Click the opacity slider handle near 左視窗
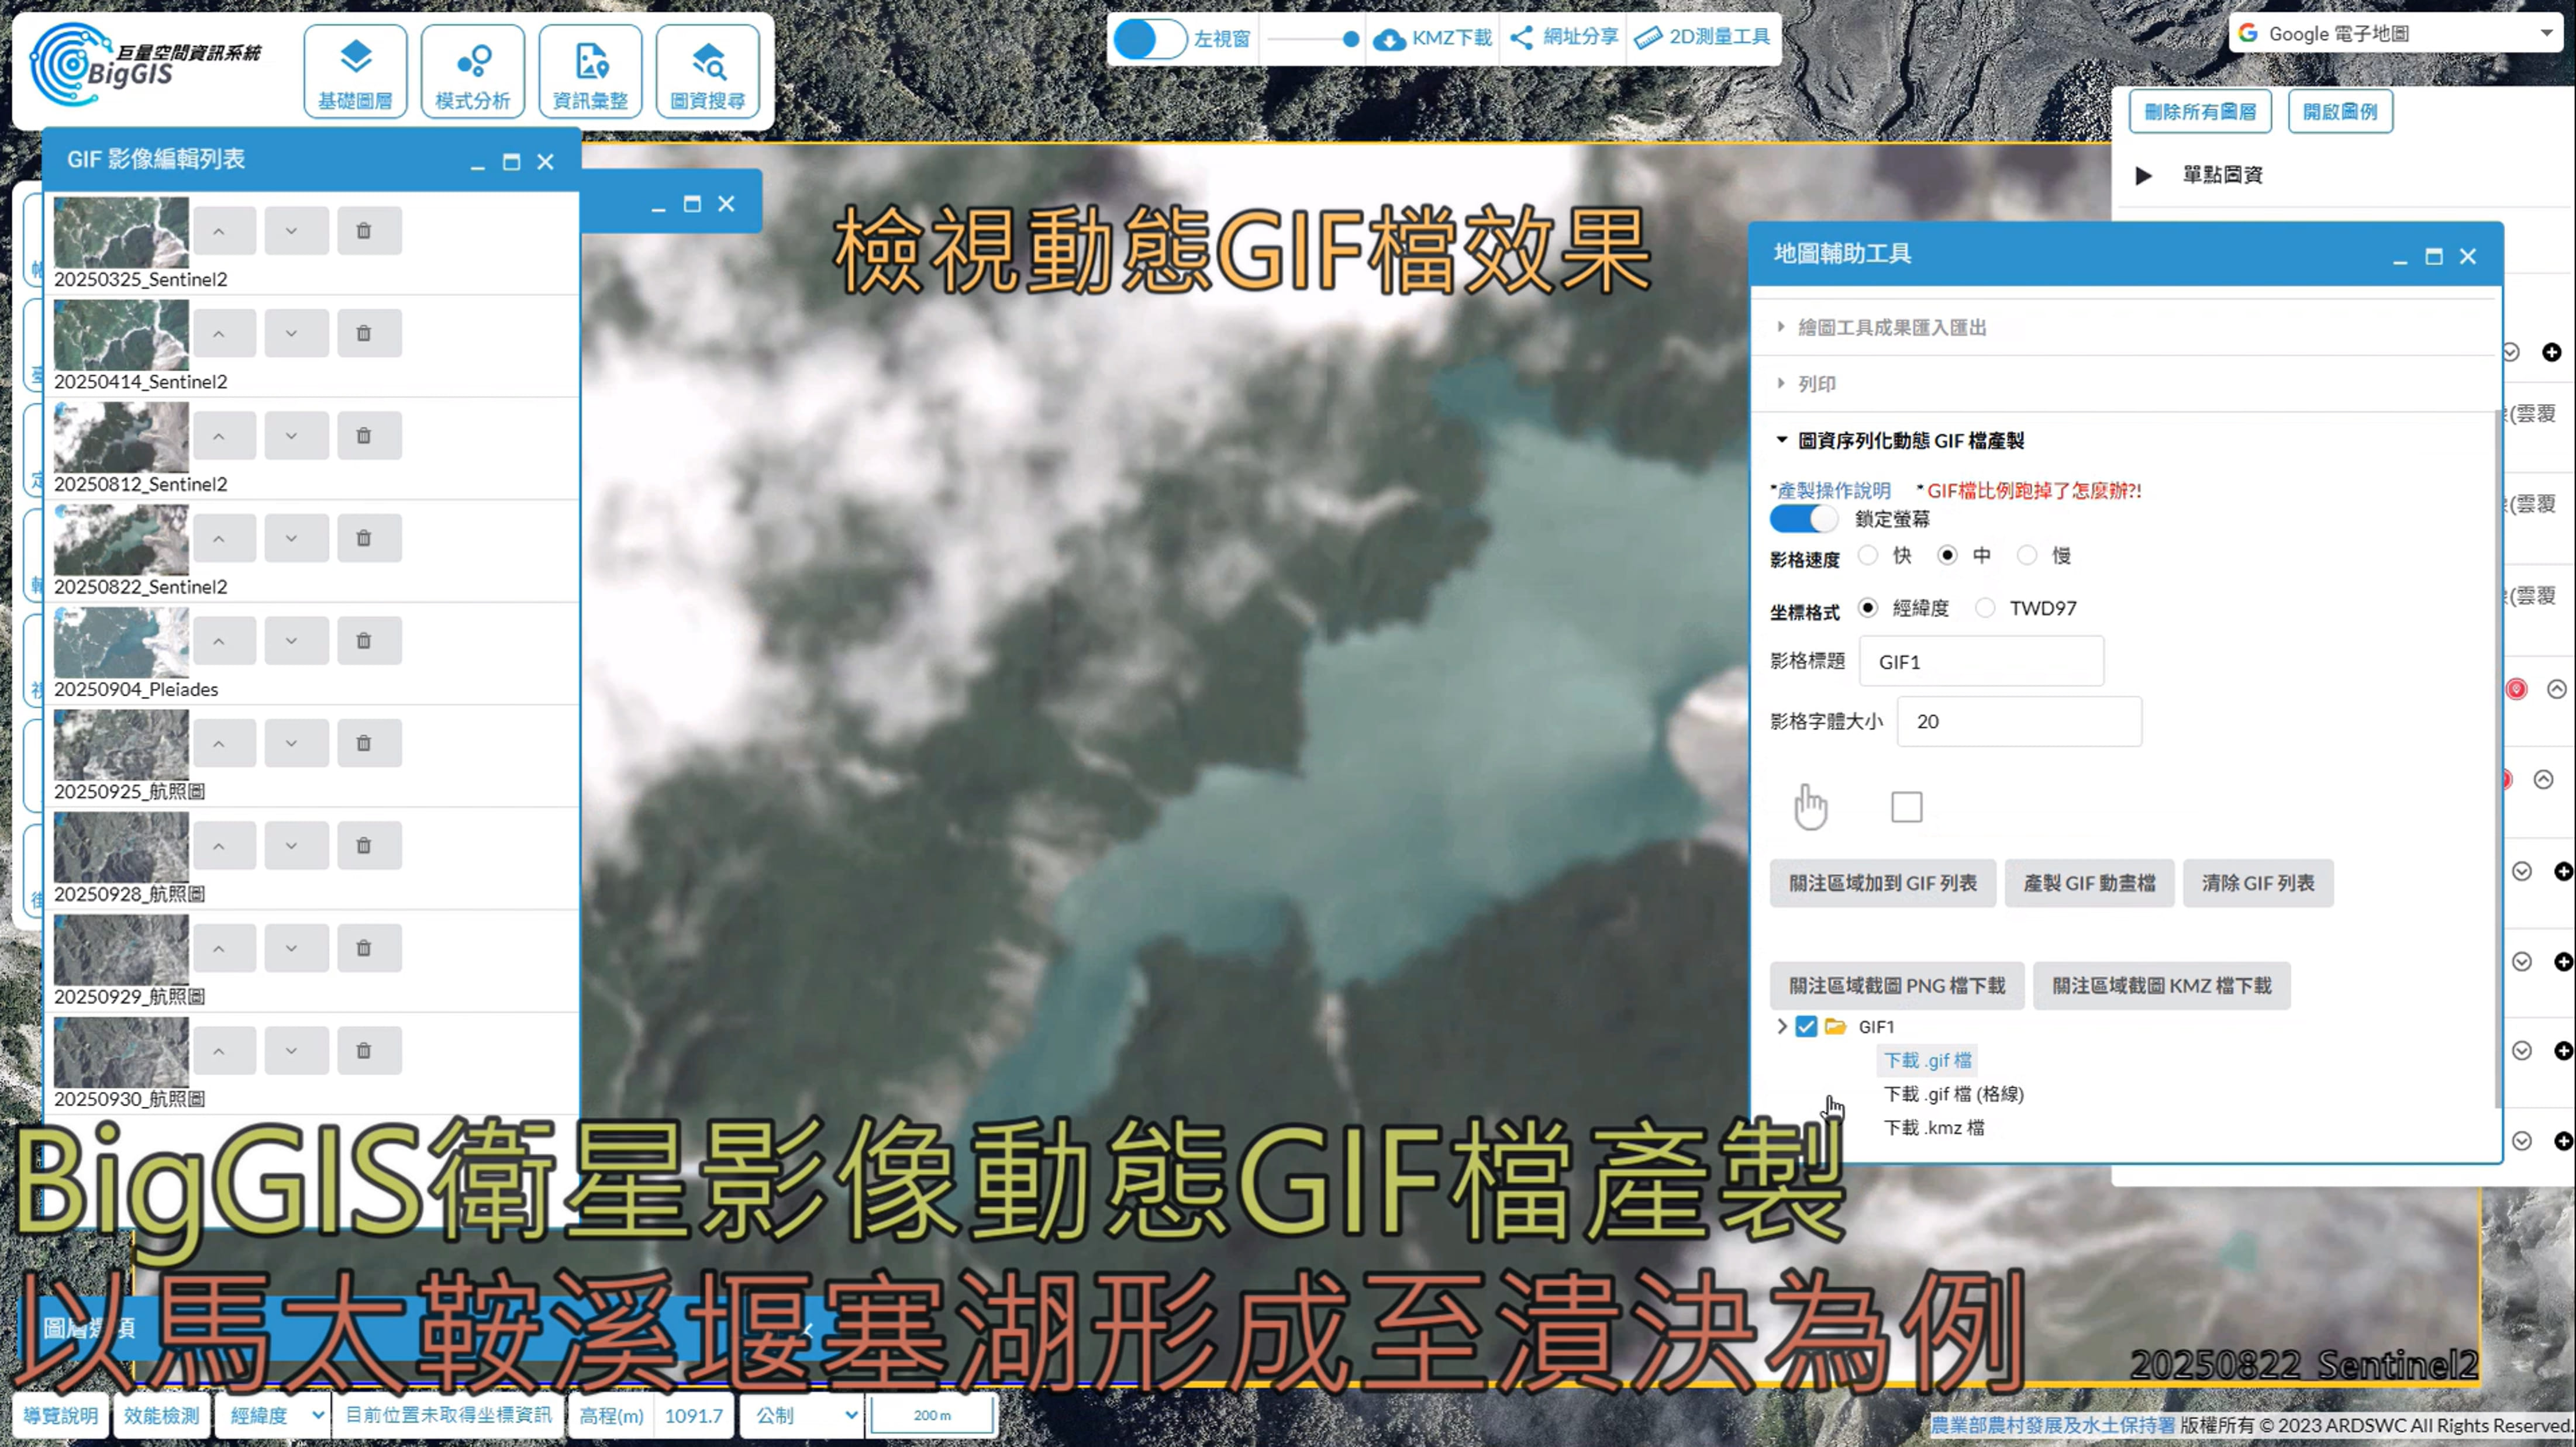This screenshot has width=2576, height=1447. [1350, 39]
